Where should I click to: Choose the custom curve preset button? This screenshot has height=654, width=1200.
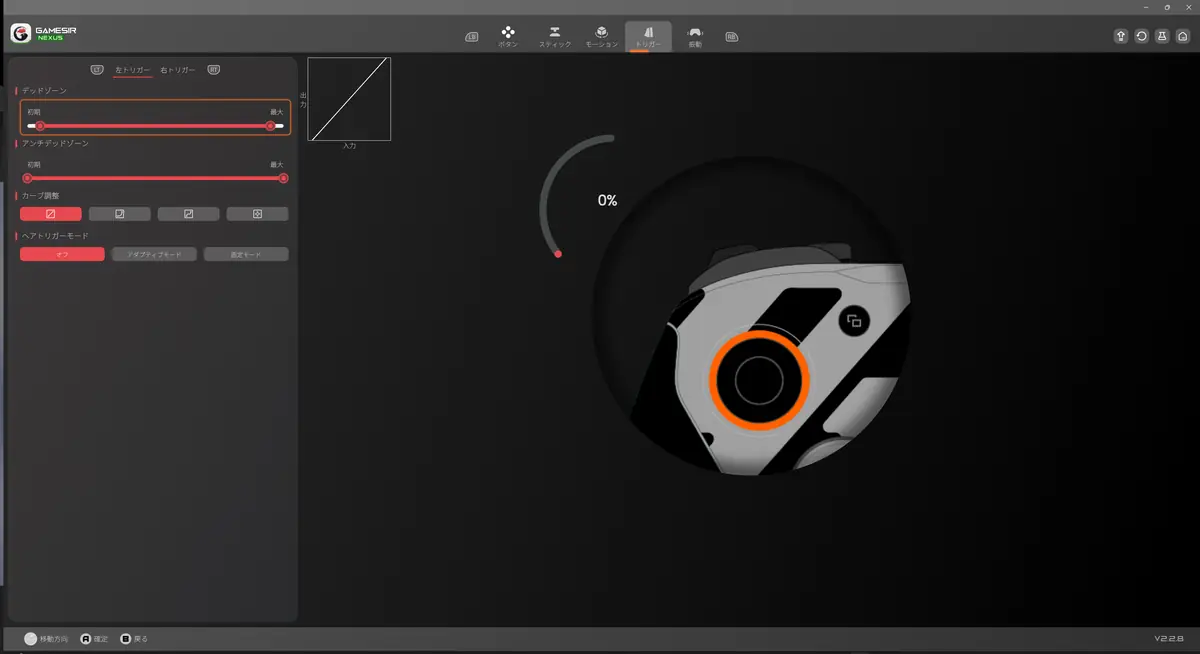[257, 214]
